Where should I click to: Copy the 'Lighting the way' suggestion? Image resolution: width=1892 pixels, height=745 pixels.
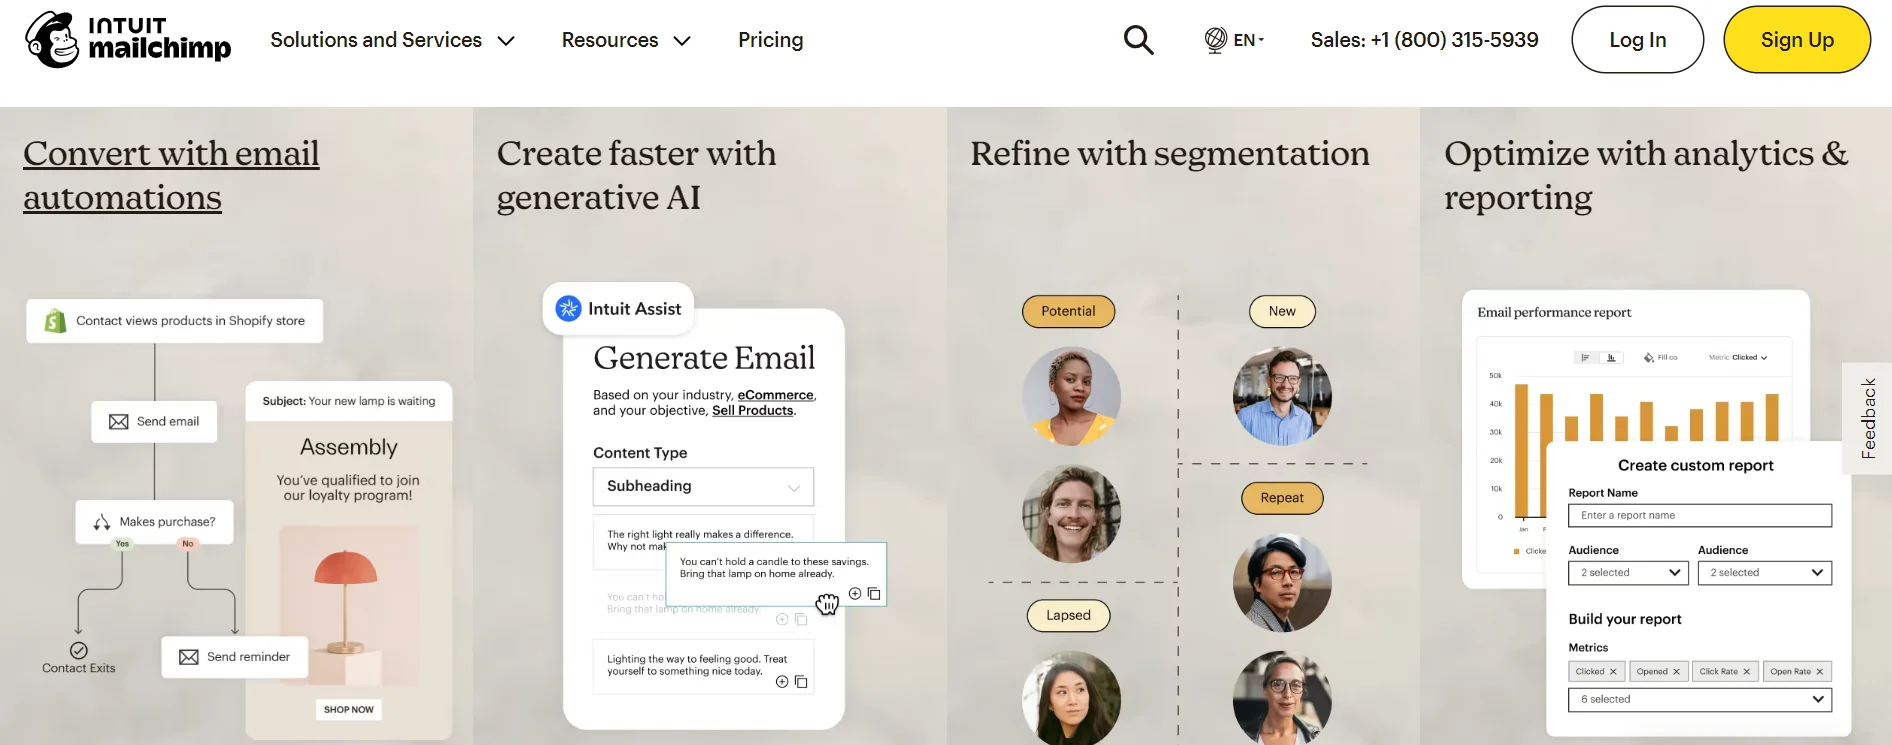801,681
